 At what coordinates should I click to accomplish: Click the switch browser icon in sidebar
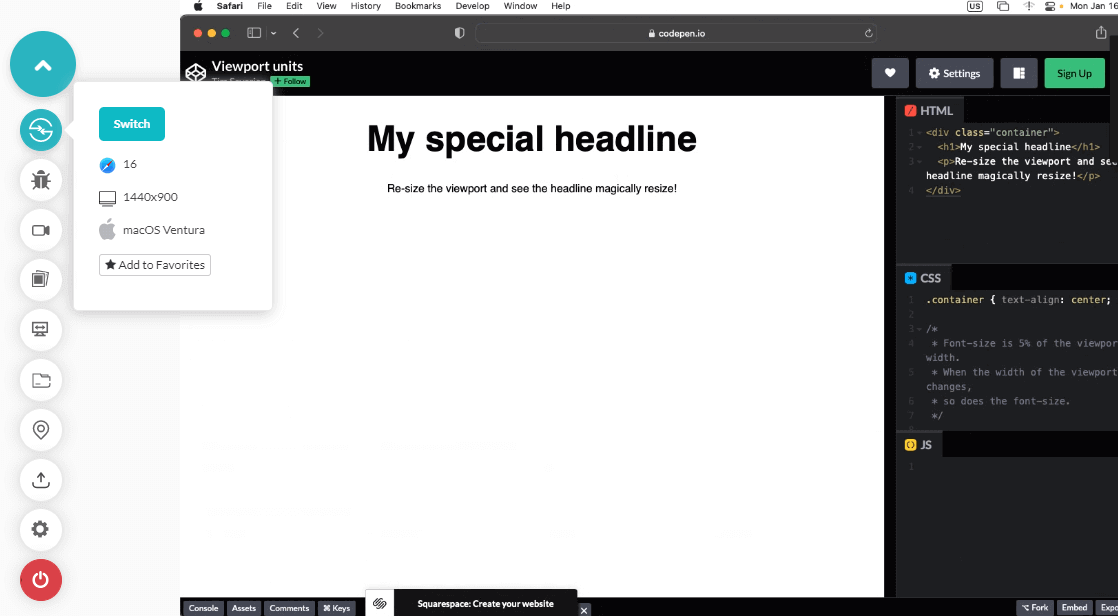point(41,129)
